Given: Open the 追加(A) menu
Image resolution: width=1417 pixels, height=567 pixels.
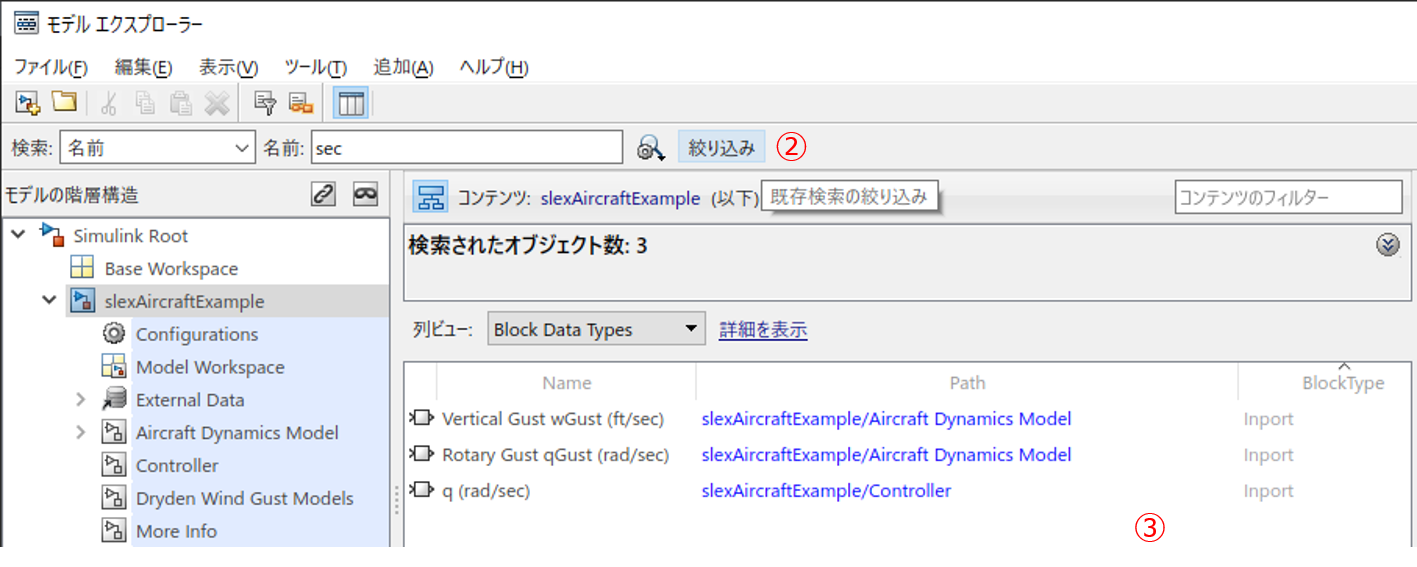Looking at the screenshot, I should pyautogui.click(x=403, y=67).
